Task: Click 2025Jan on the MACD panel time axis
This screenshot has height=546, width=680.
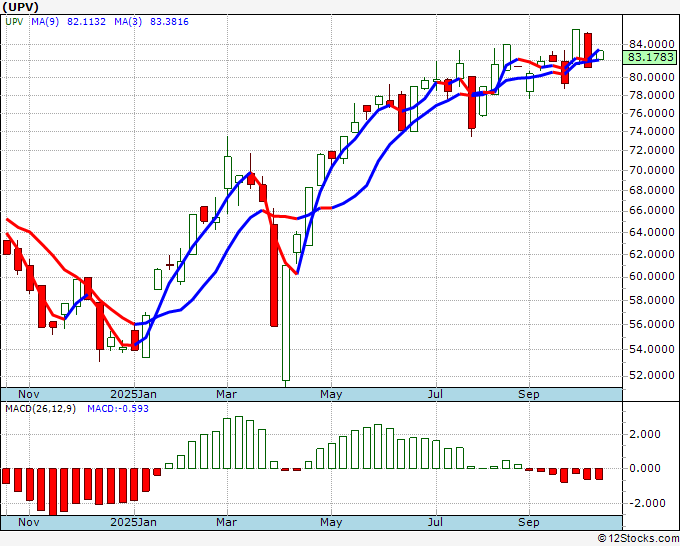Action: point(134,522)
